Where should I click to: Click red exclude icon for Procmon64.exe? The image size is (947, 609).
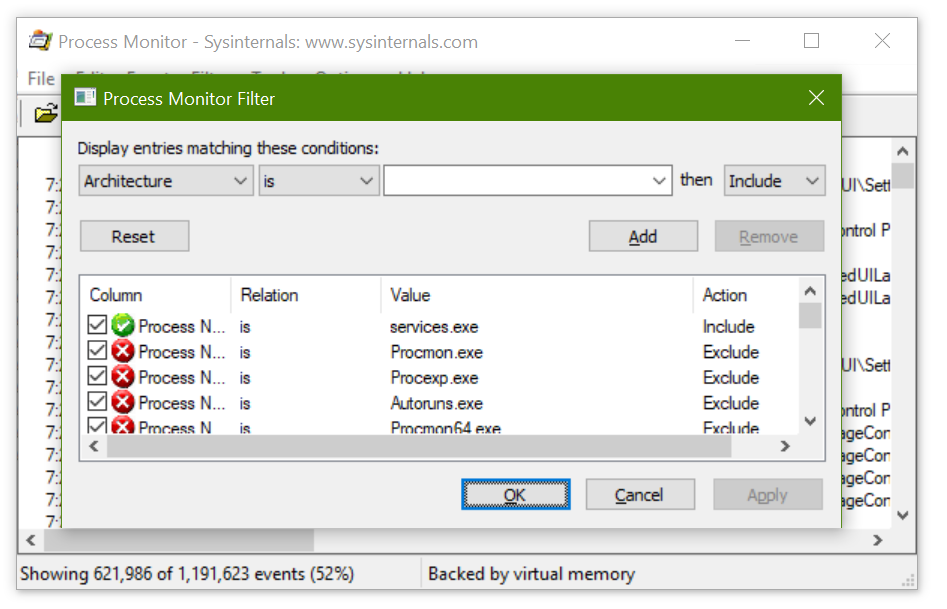click(123, 425)
